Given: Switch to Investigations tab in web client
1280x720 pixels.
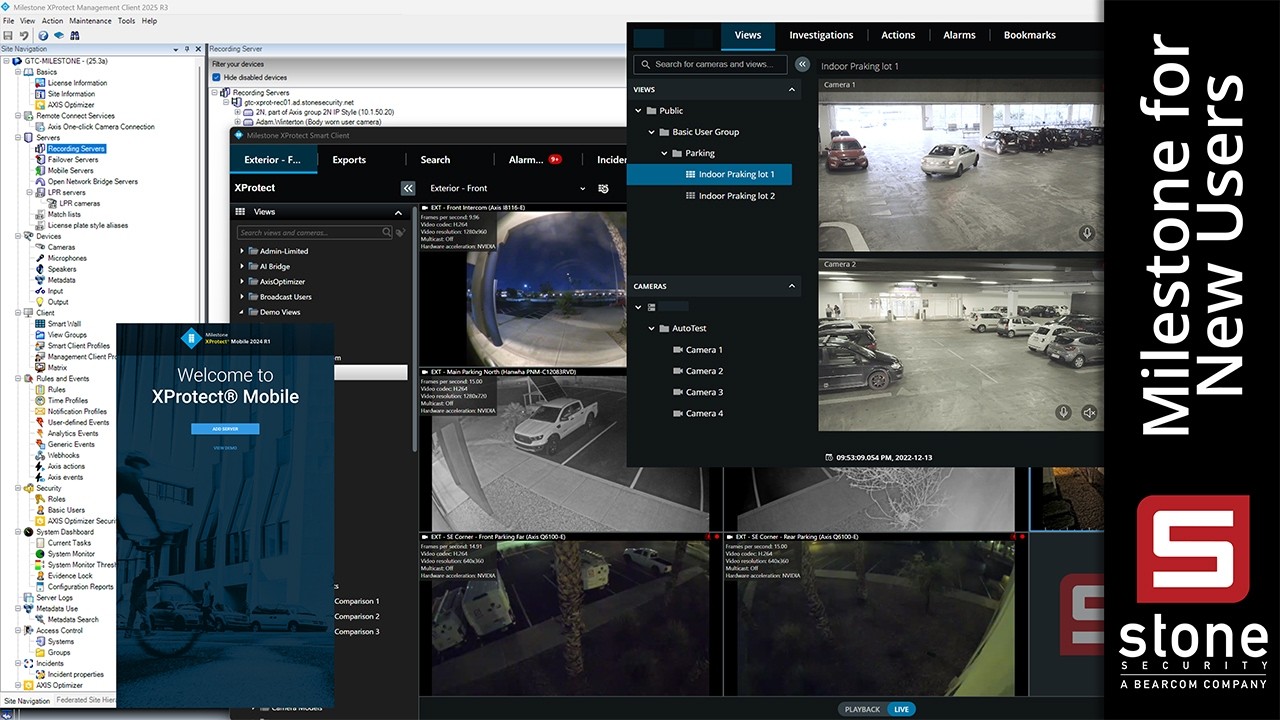Looking at the screenshot, I should click(x=821, y=35).
